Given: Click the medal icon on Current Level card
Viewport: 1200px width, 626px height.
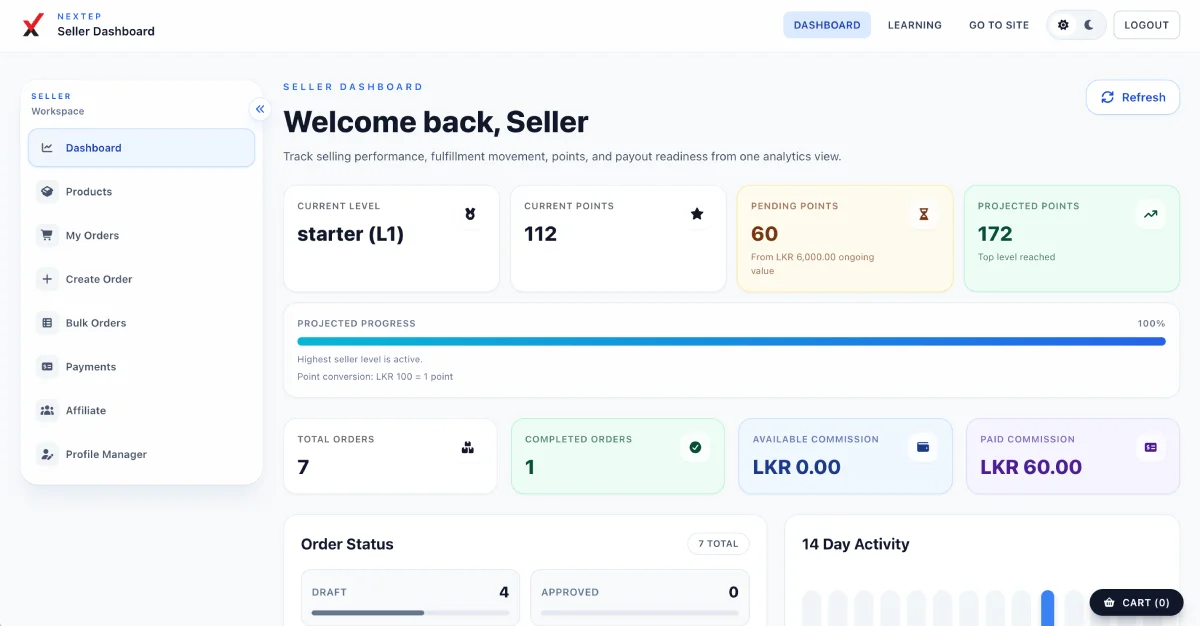Looking at the screenshot, I should [x=470, y=214].
